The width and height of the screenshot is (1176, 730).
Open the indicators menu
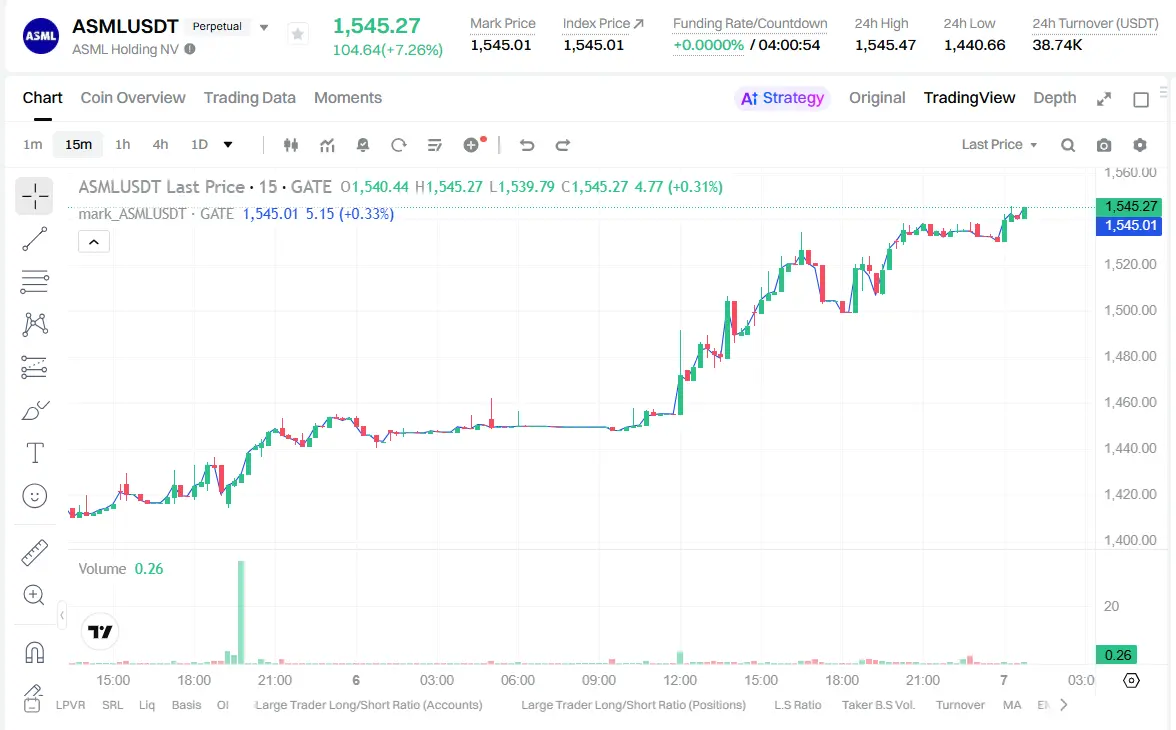327,145
